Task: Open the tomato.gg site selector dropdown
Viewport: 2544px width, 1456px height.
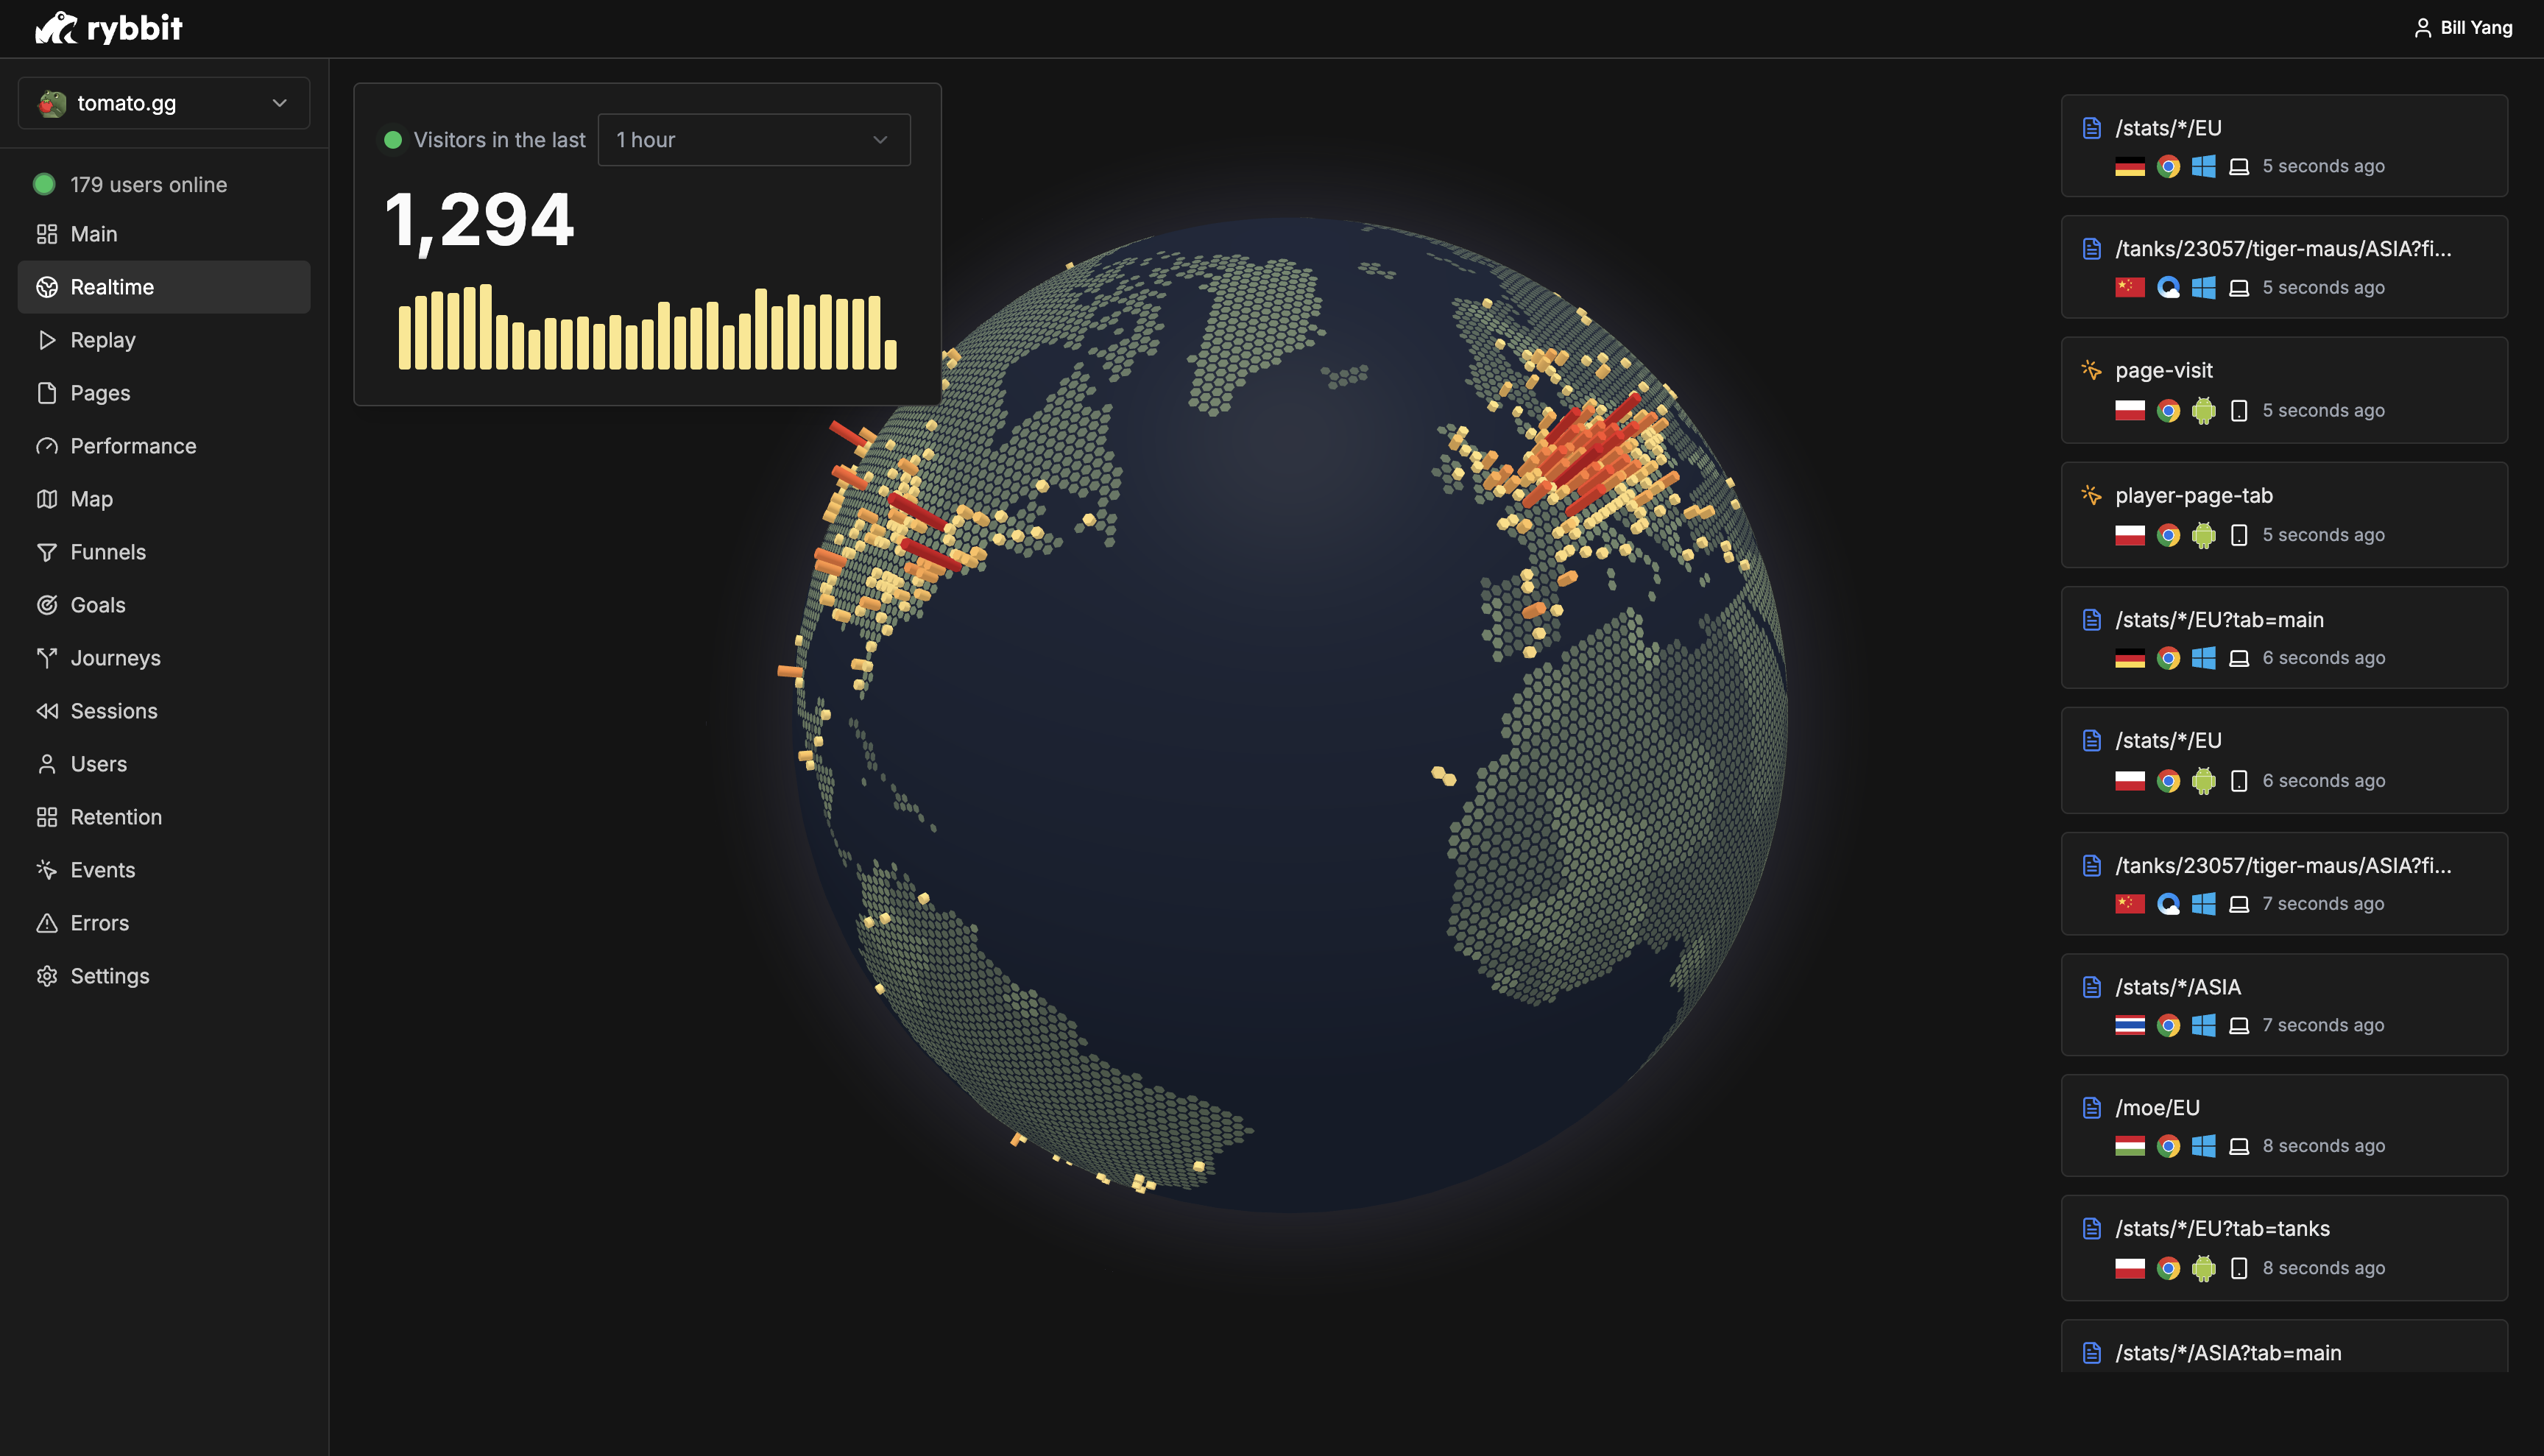Action: (x=164, y=103)
